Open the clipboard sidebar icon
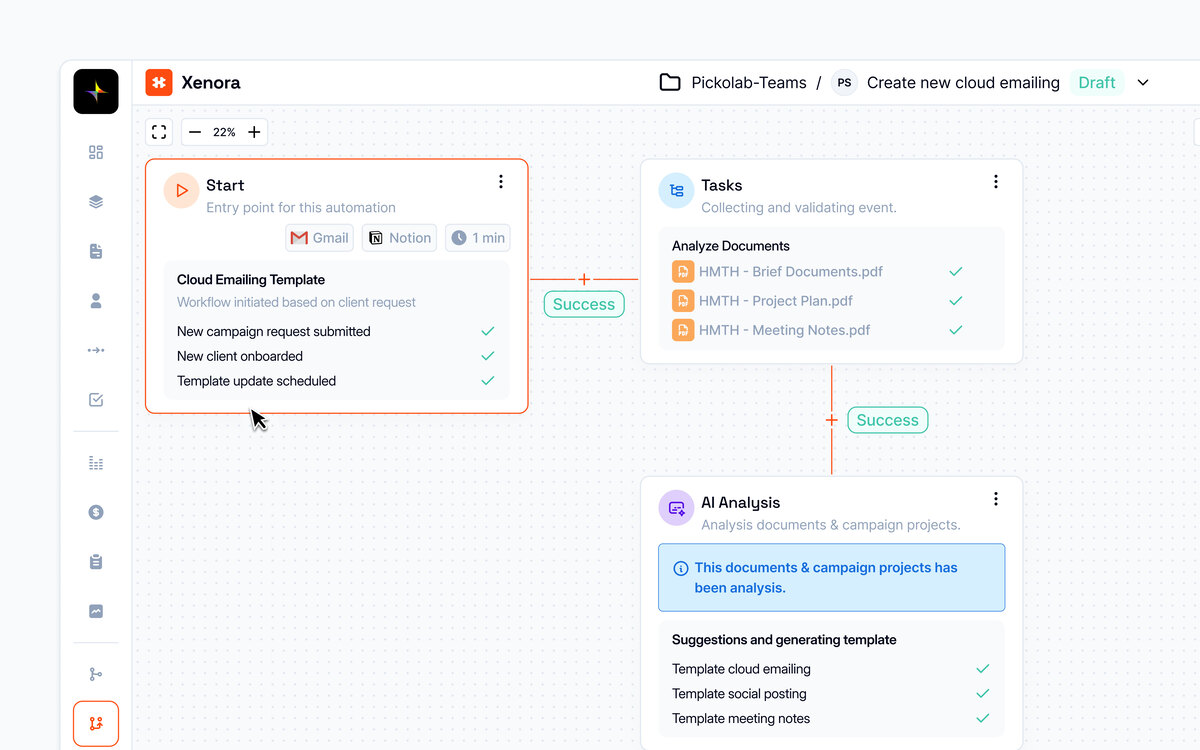This screenshot has height=750, width=1200. pos(96,562)
